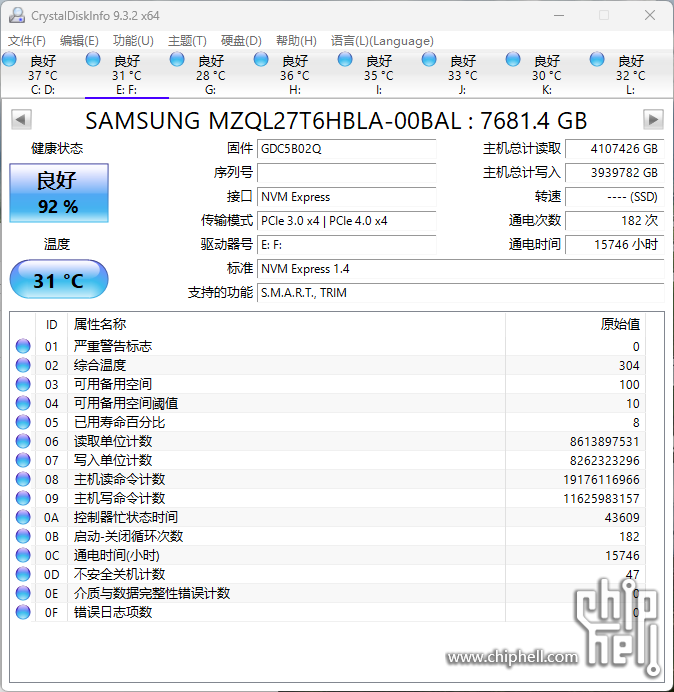The width and height of the screenshot is (674, 692).
Task: Click status orb of row 04 可用备用空间阈值
Action: coord(23,403)
